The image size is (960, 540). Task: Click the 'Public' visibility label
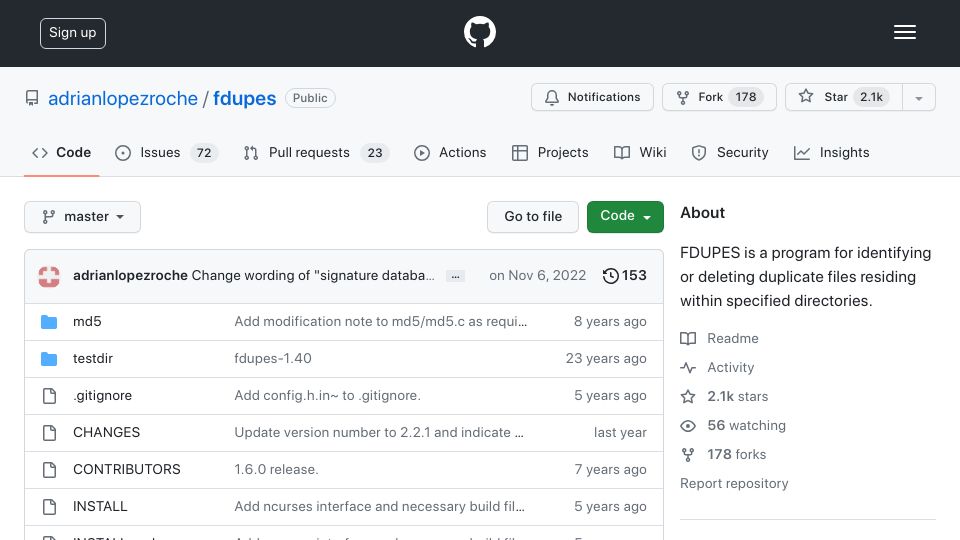point(310,98)
